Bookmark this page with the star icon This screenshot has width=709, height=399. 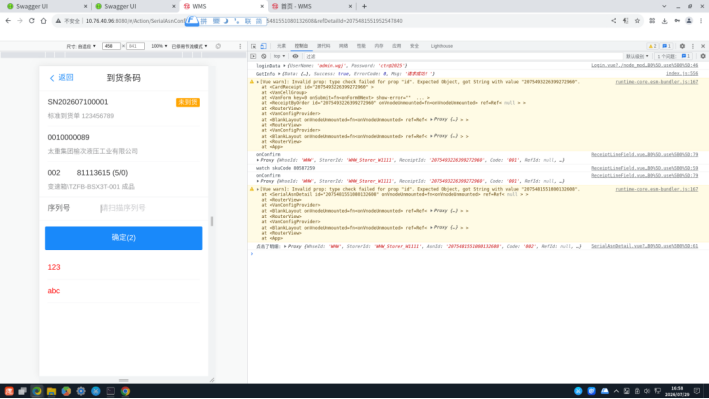click(x=637, y=21)
